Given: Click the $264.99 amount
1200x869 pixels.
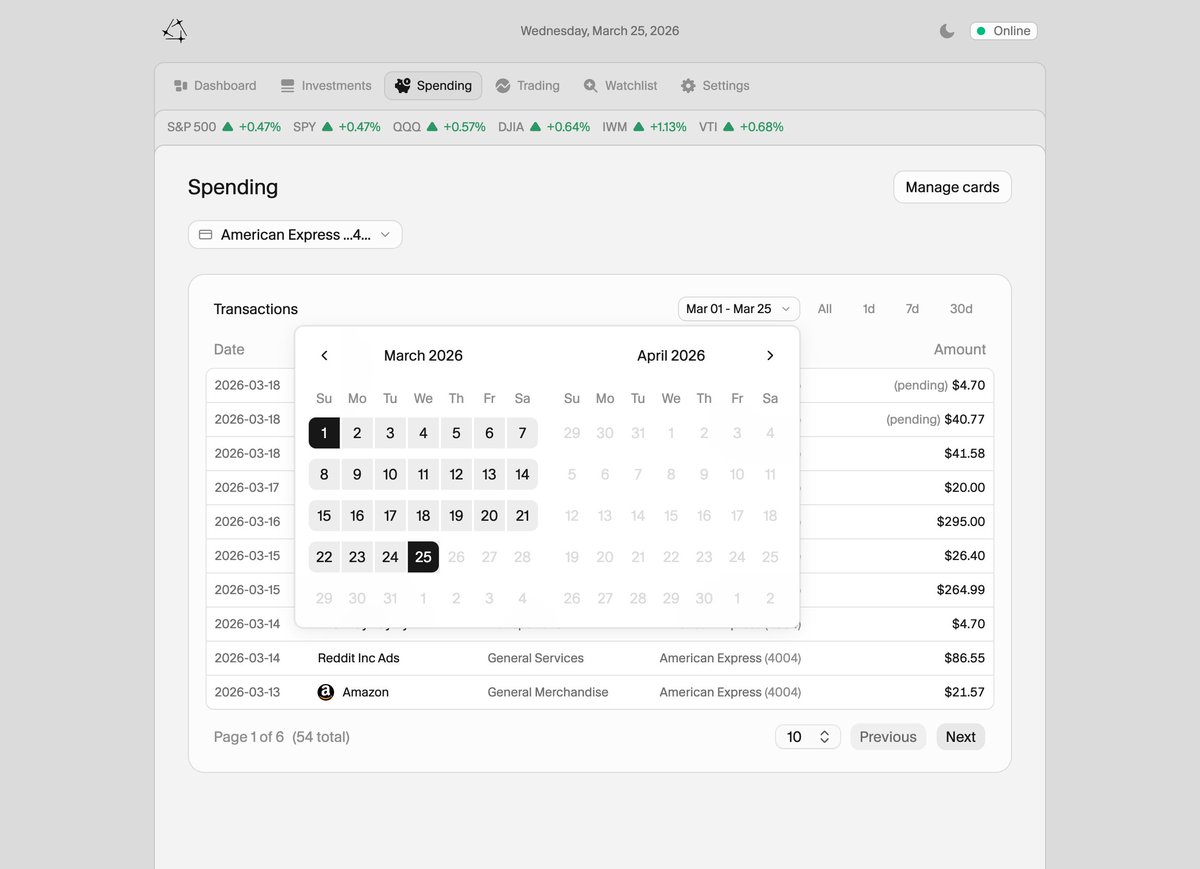Looking at the screenshot, I should click(x=961, y=590).
